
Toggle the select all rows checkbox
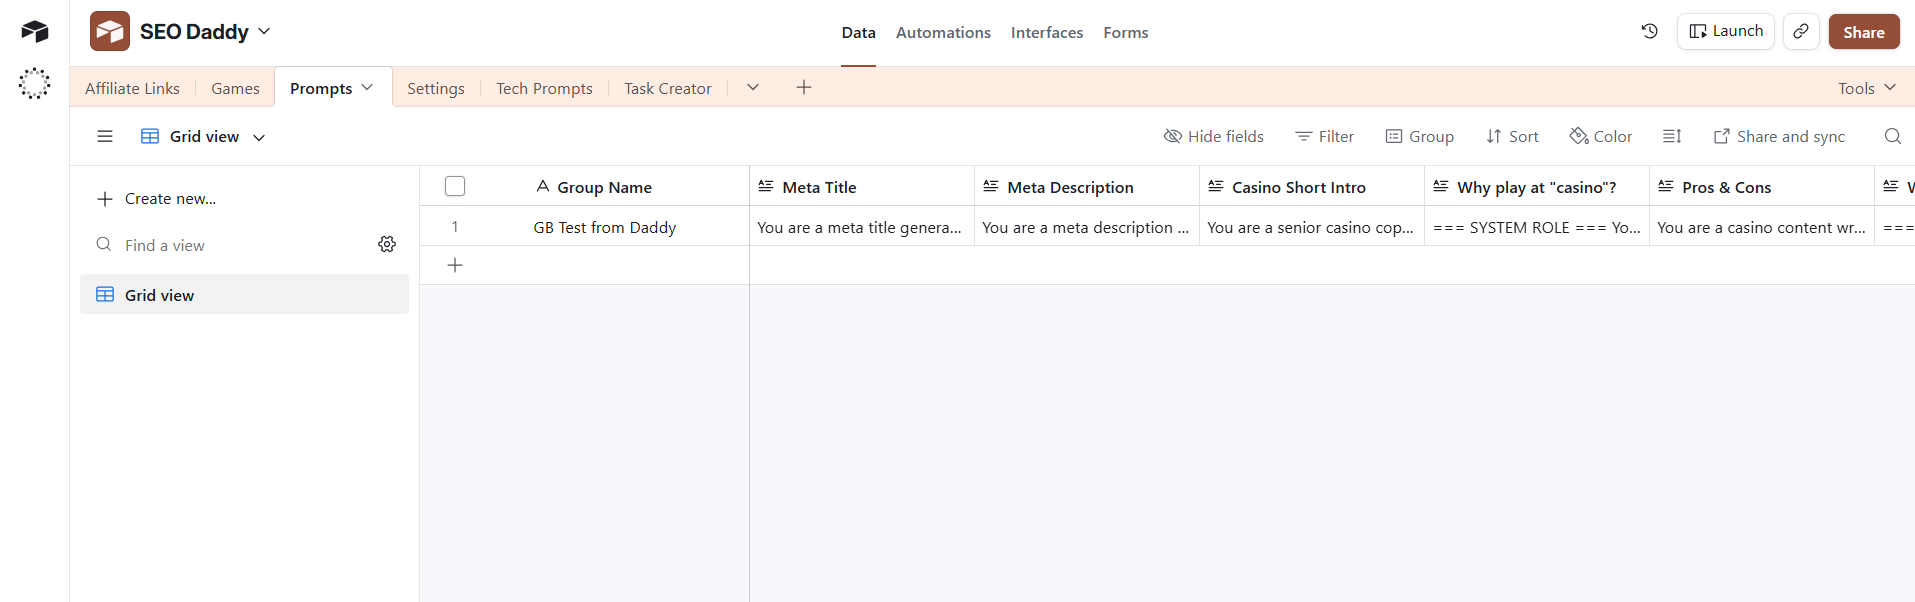pos(455,187)
